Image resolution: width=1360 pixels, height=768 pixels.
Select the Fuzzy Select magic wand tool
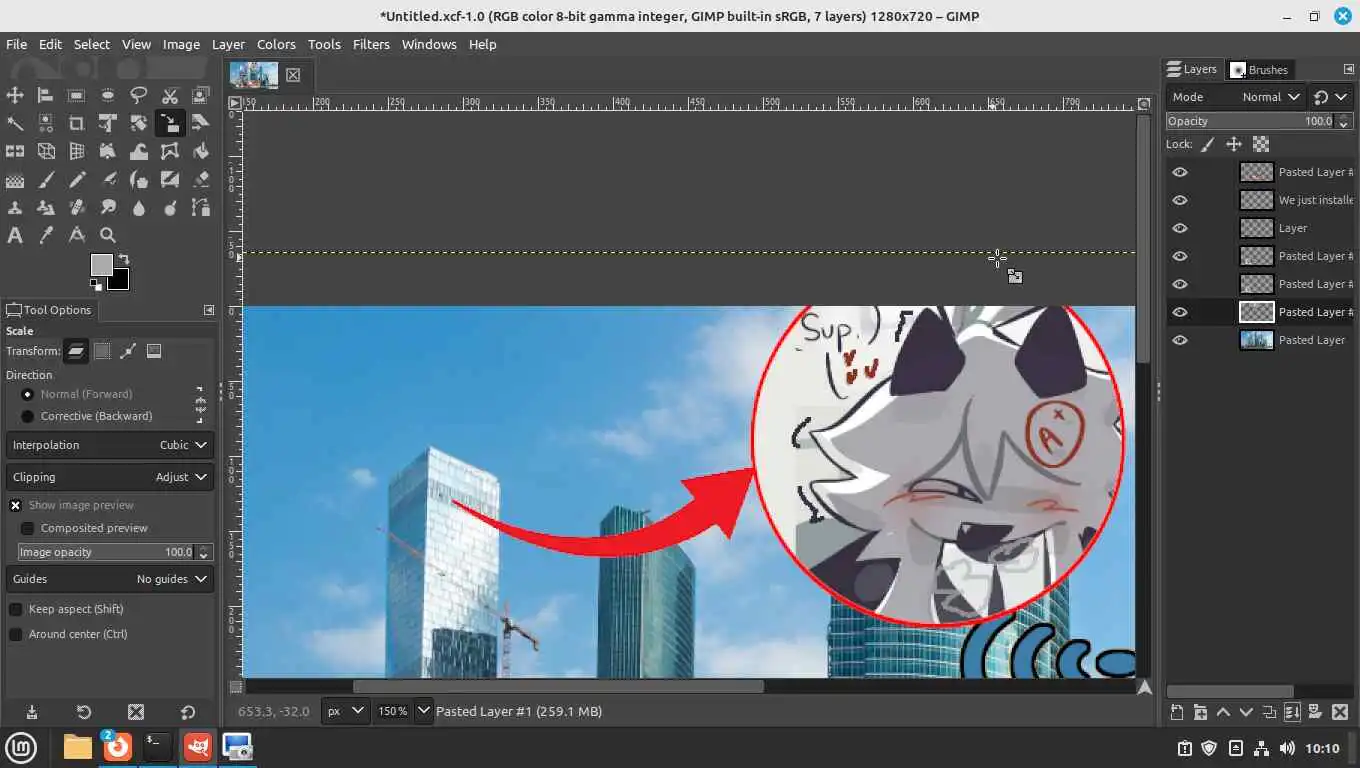15,123
